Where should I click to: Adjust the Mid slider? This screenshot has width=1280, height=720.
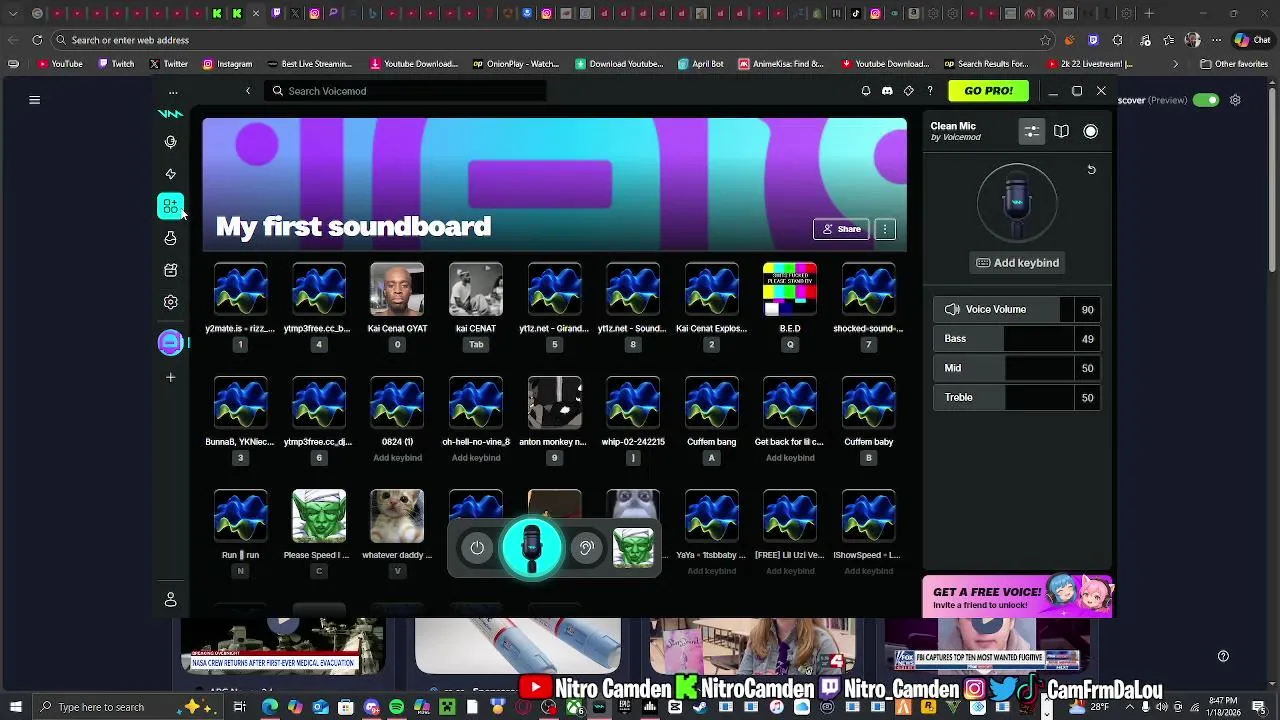point(1017,368)
